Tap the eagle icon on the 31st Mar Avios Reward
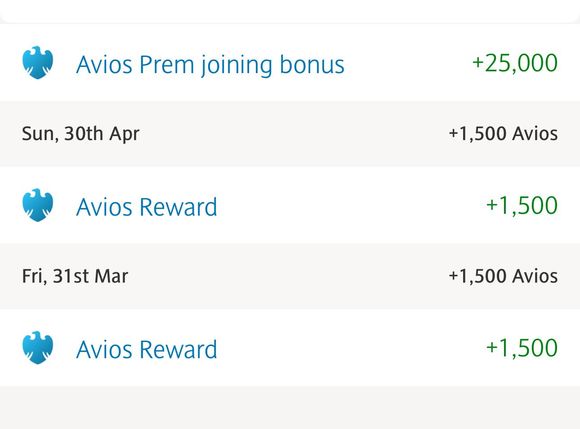The image size is (580, 429). [37, 348]
